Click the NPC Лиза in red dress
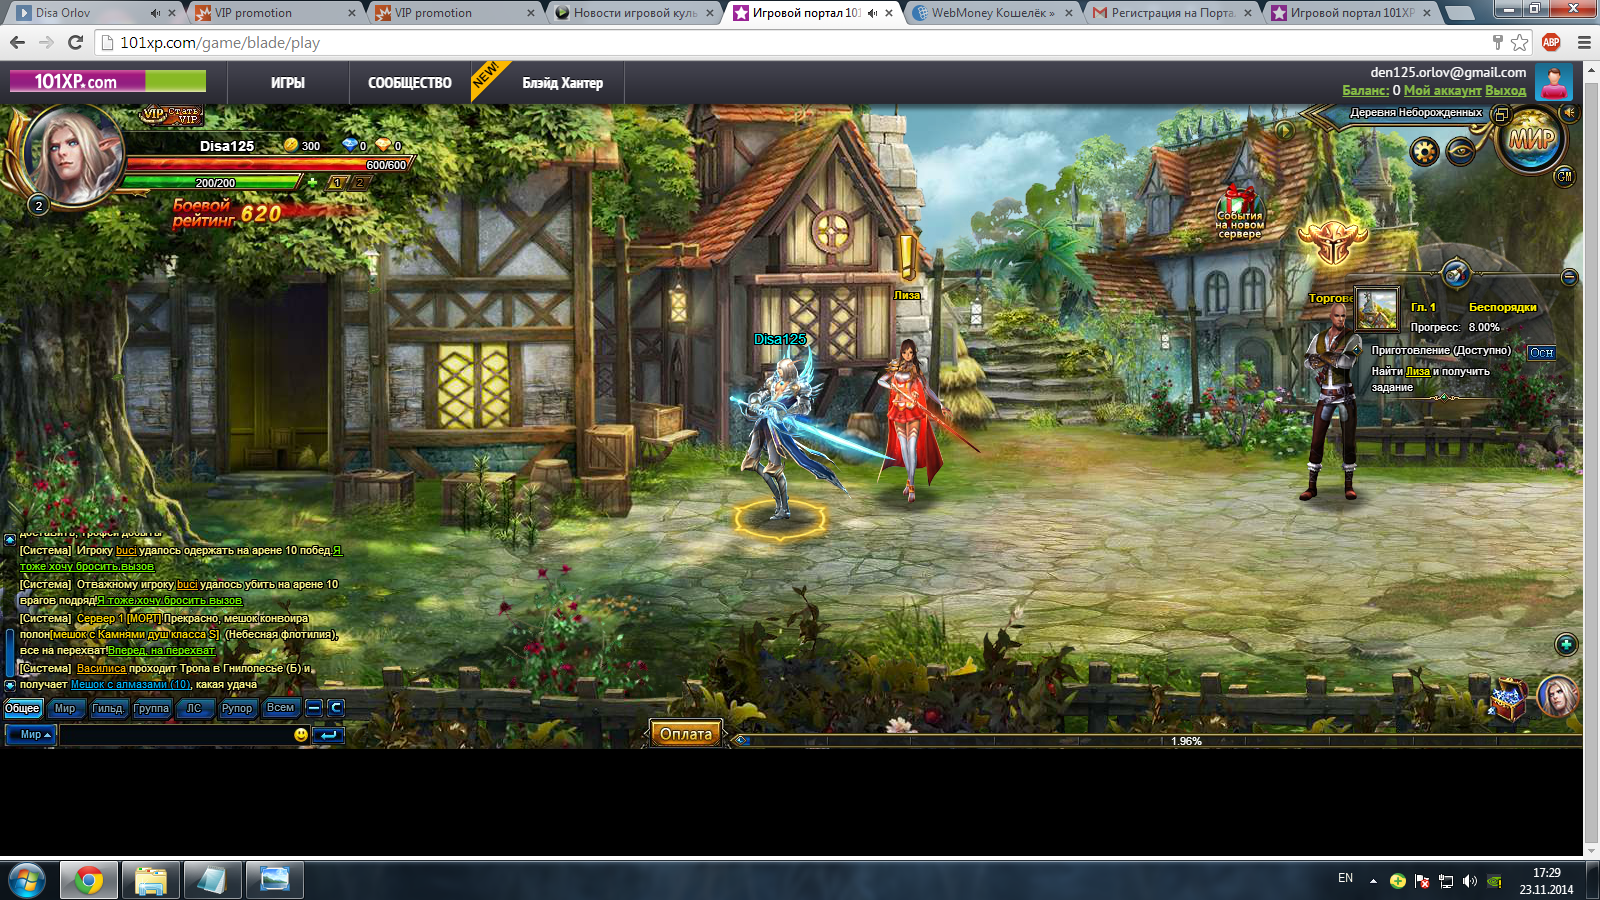This screenshot has height=900, width=1600. point(909,418)
